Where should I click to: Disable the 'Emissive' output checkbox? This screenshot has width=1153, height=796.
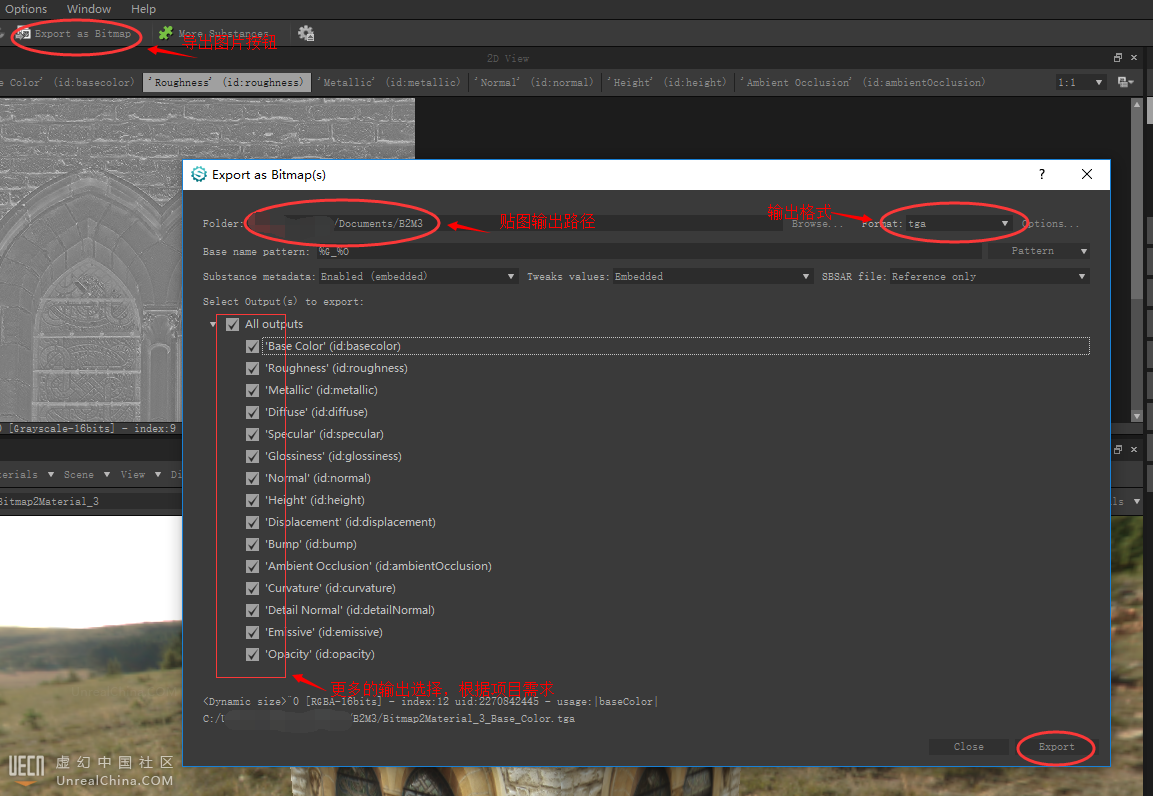(253, 633)
